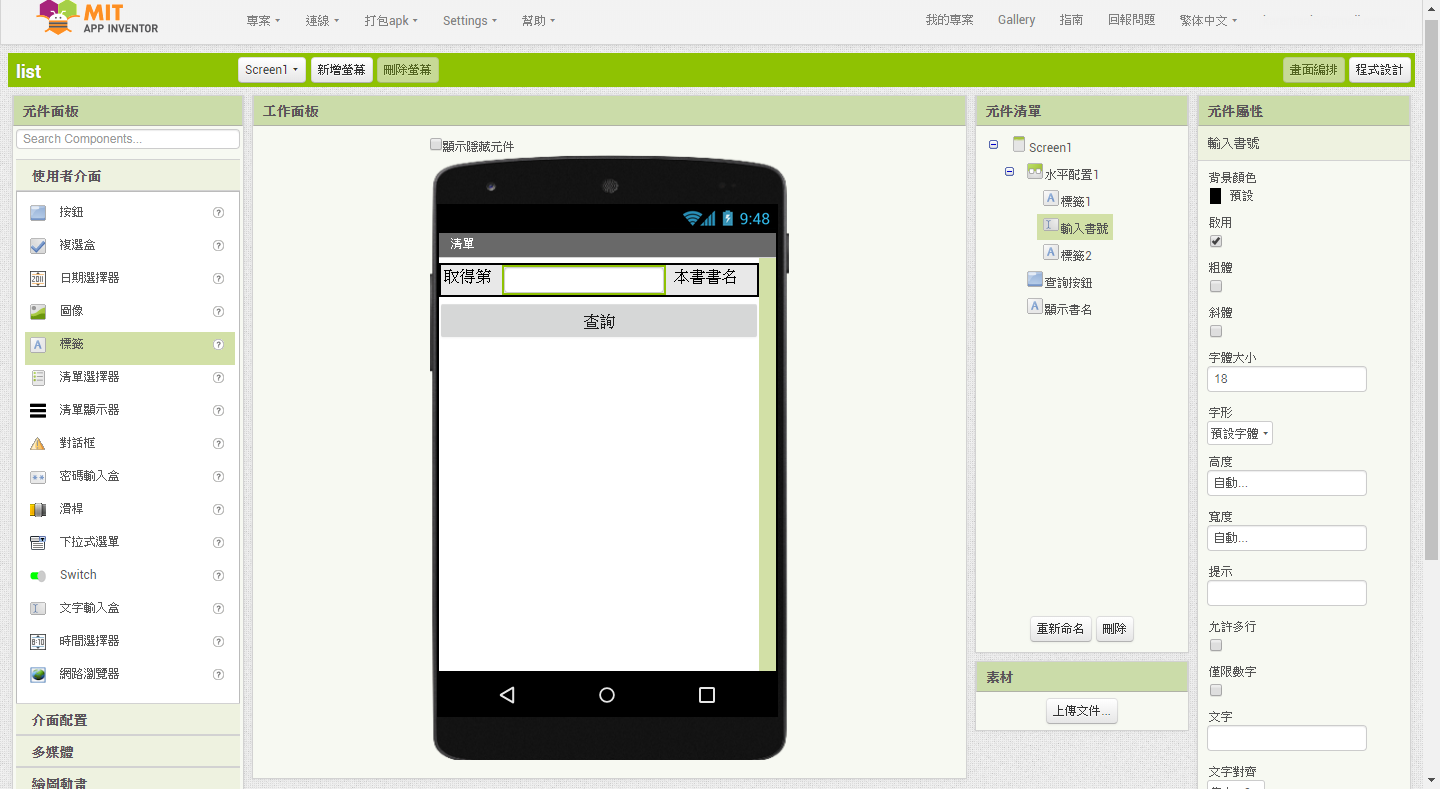
Task: Tap the phone preview recent apps square icon
Action: pyautogui.click(x=707, y=695)
